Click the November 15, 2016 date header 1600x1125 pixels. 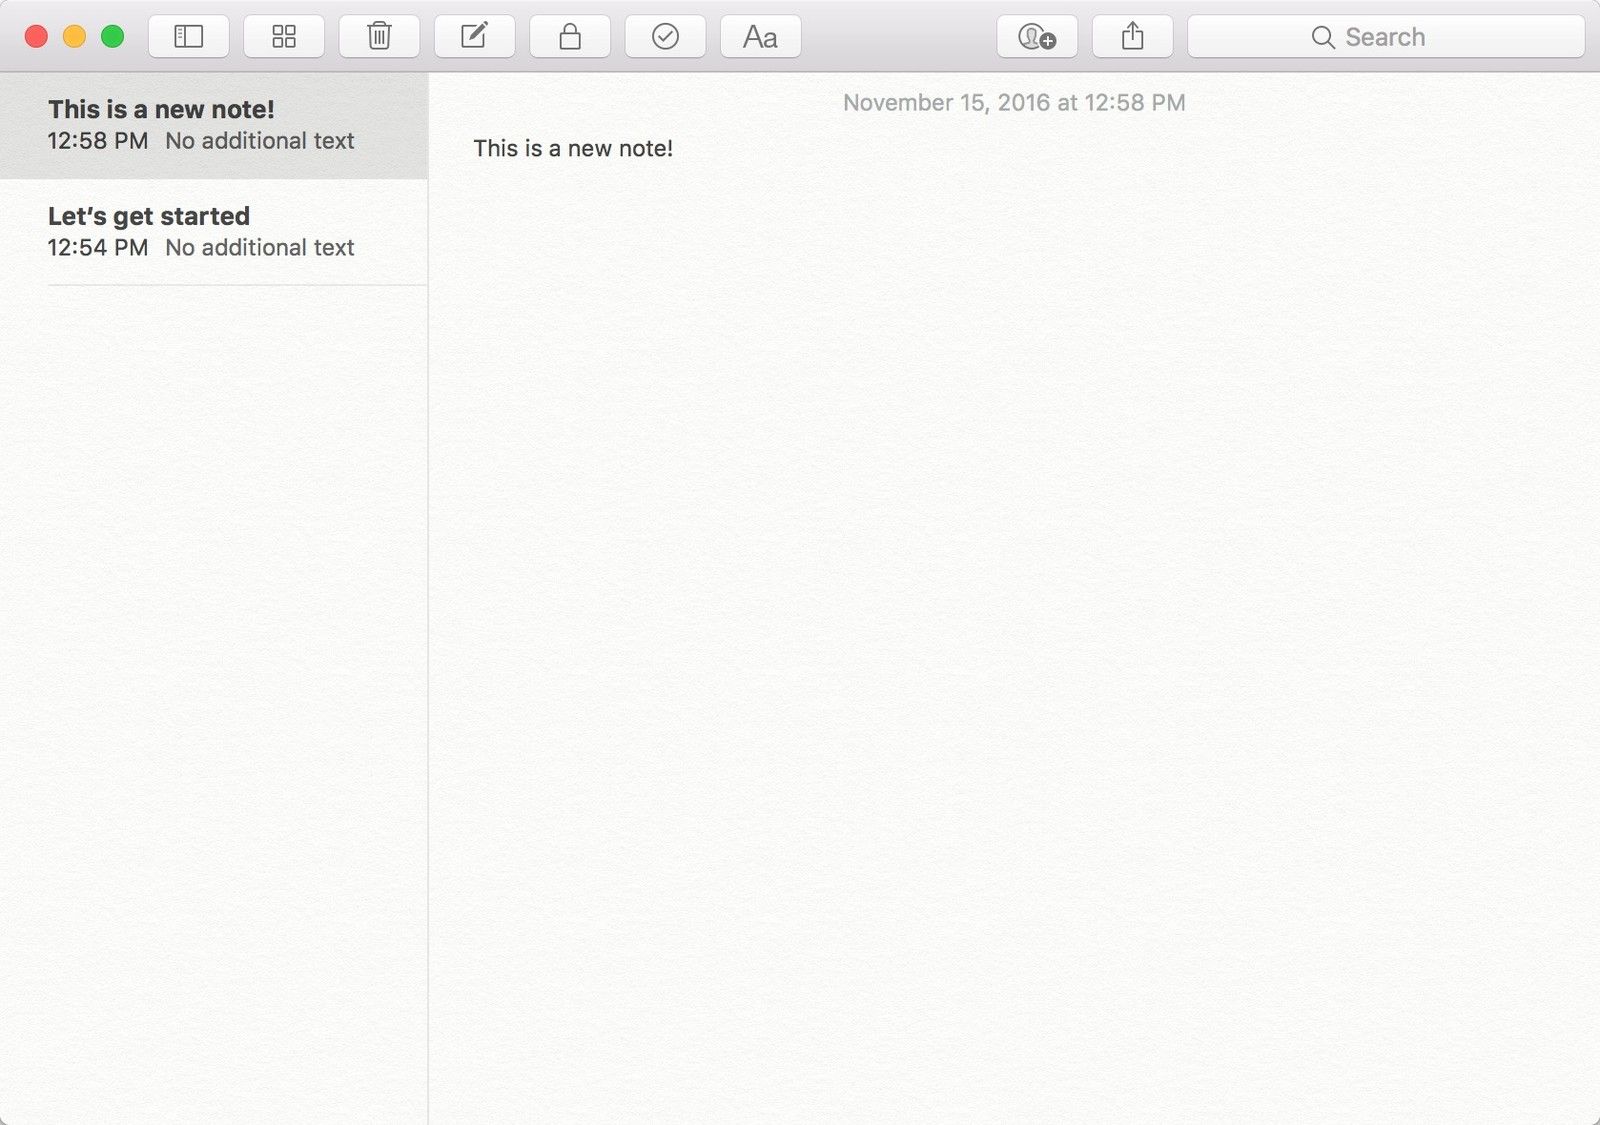point(1013,103)
